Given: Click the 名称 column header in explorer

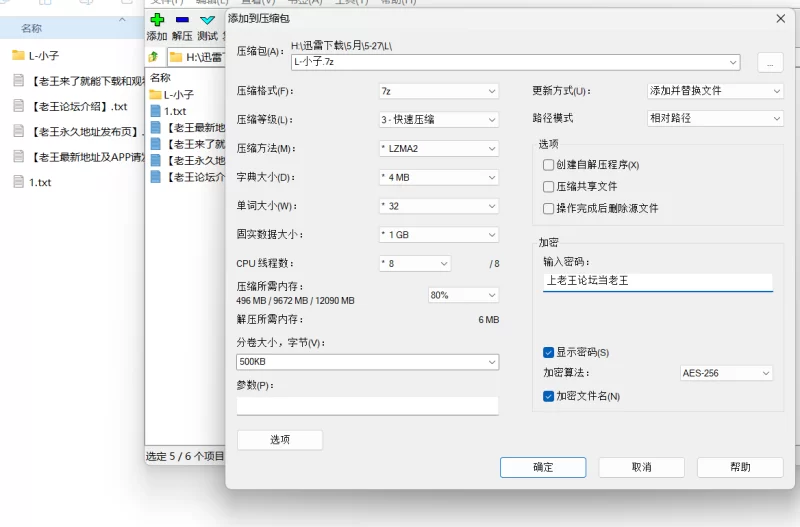Looking at the screenshot, I should [x=32, y=29].
